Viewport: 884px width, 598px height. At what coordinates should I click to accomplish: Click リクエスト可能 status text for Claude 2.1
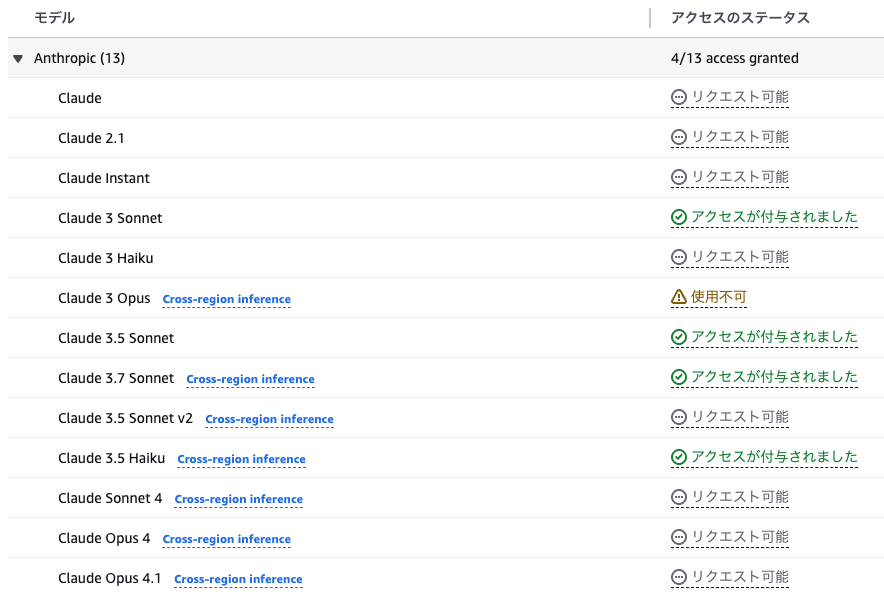click(x=740, y=138)
